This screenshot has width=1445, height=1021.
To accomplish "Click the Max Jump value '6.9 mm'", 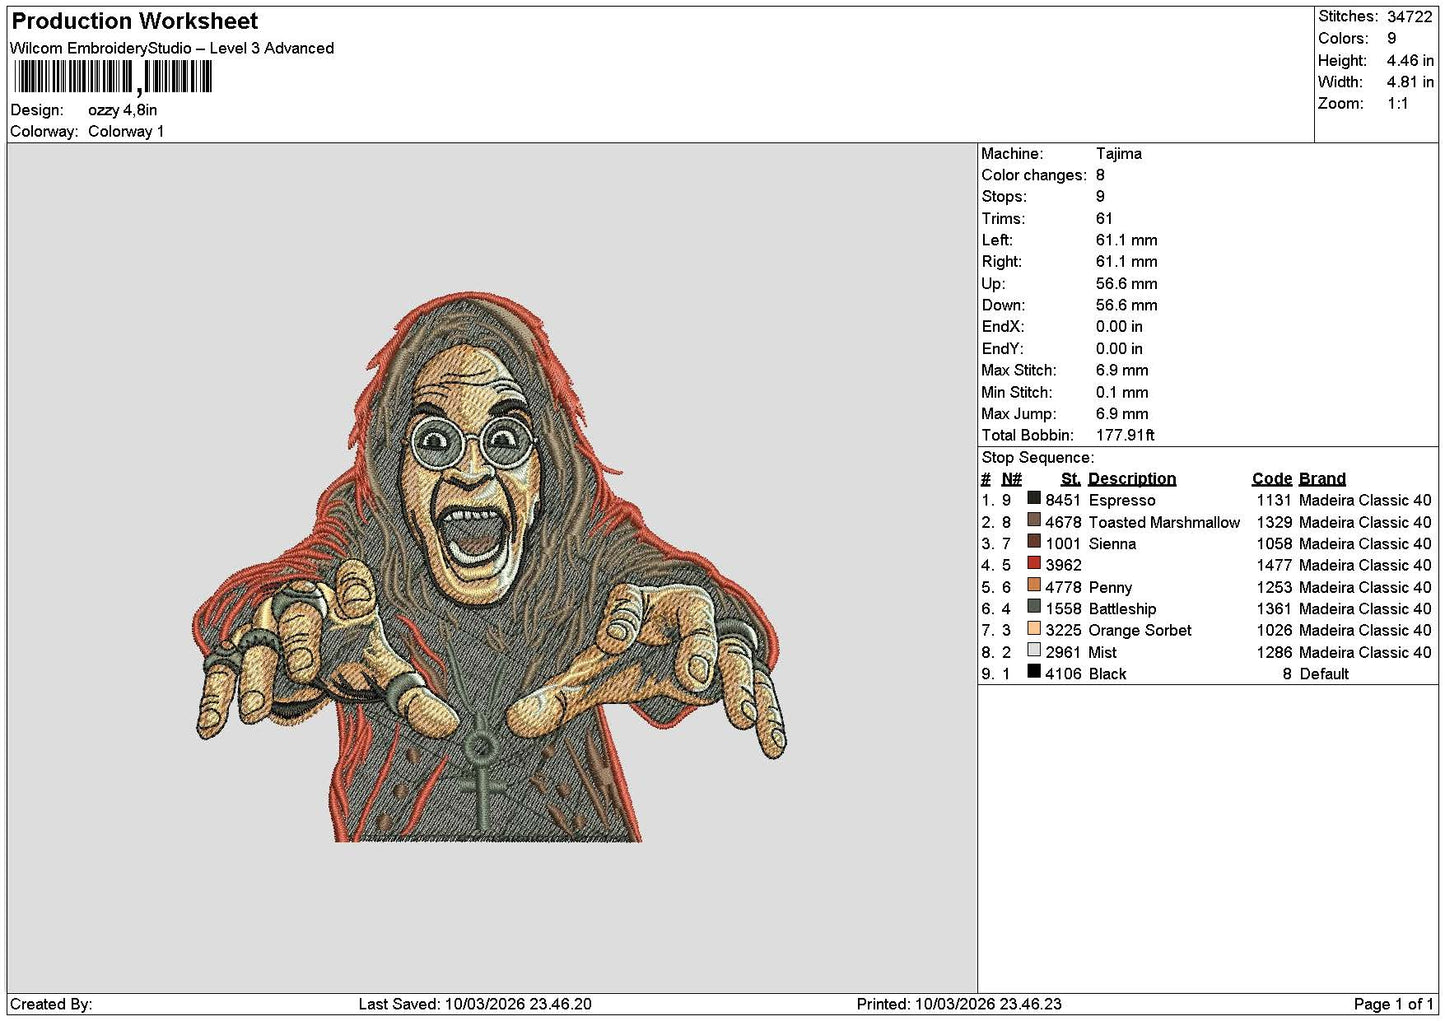I will pyautogui.click(x=1122, y=413).
